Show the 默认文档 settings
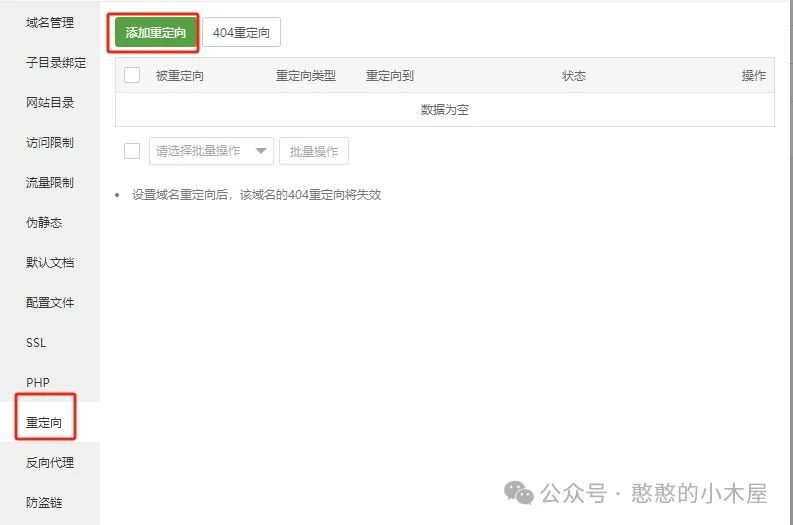Image resolution: width=793 pixels, height=525 pixels. (x=50, y=262)
